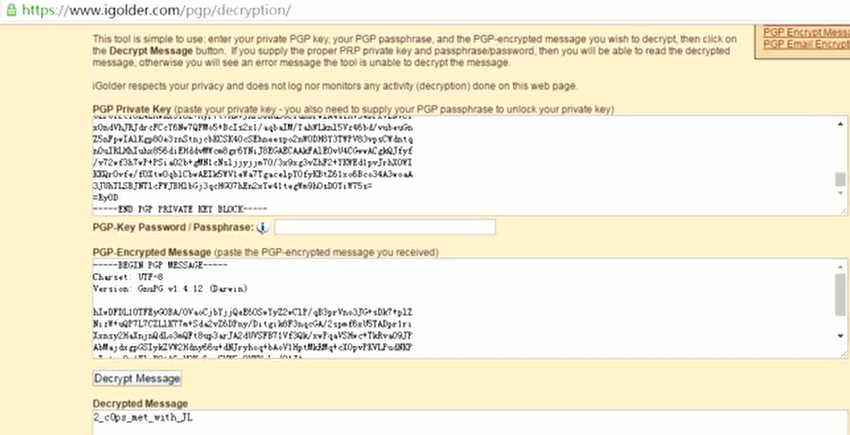Image resolution: width=850 pixels, height=435 pixels.
Task: Click the 'PGP Private Key' label
Action: 132,110
